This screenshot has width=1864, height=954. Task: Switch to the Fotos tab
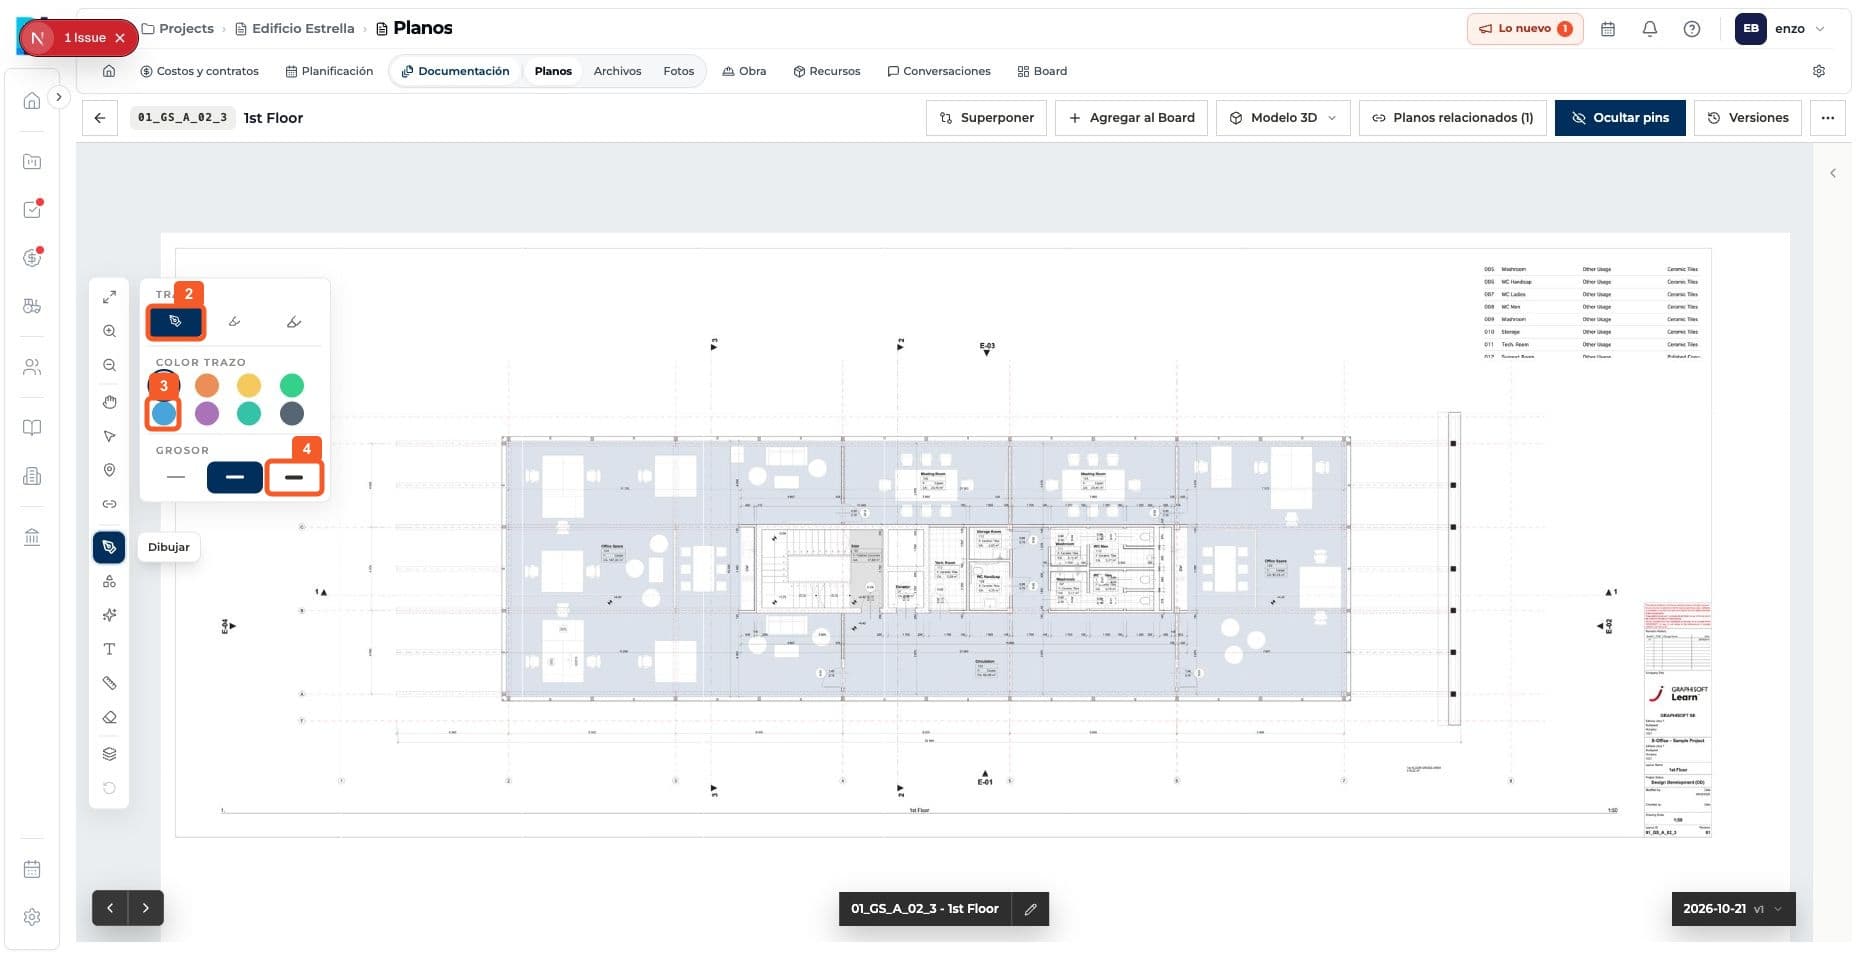point(678,71)
